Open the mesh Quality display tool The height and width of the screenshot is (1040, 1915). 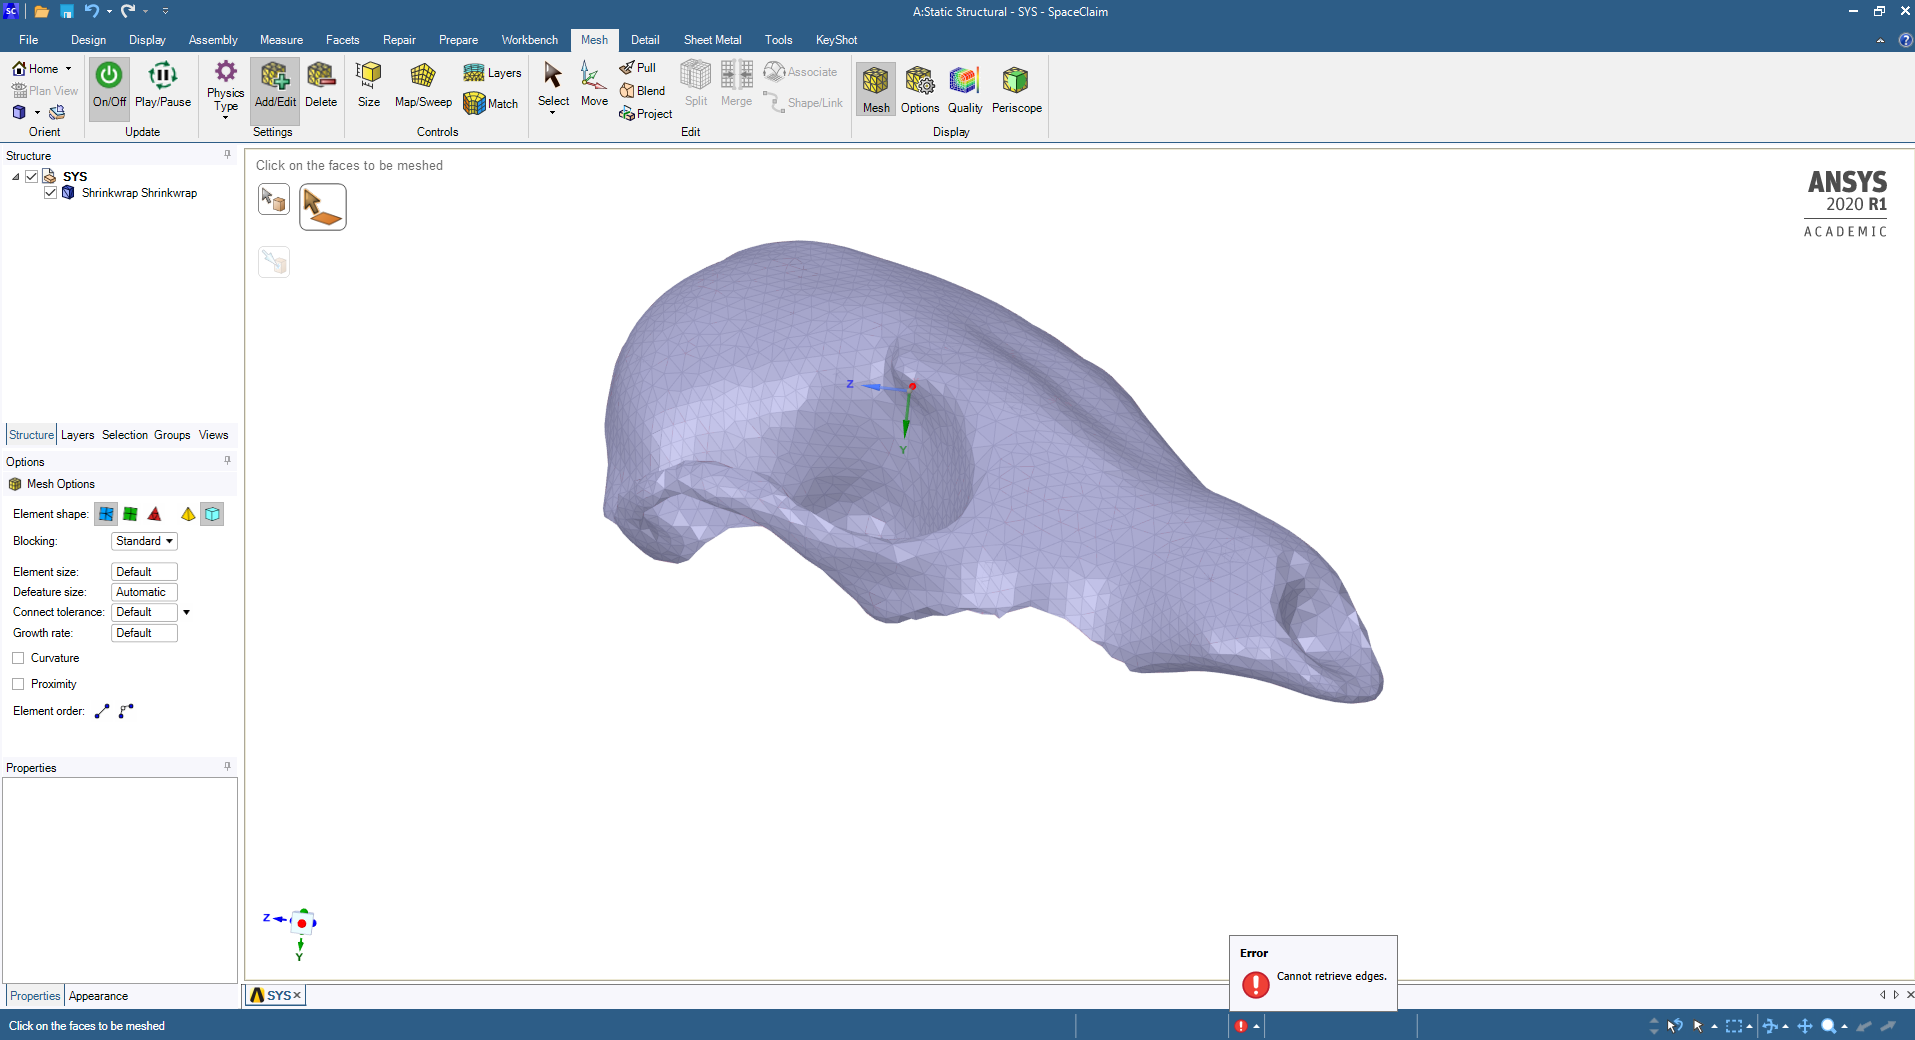pos(963,87)
